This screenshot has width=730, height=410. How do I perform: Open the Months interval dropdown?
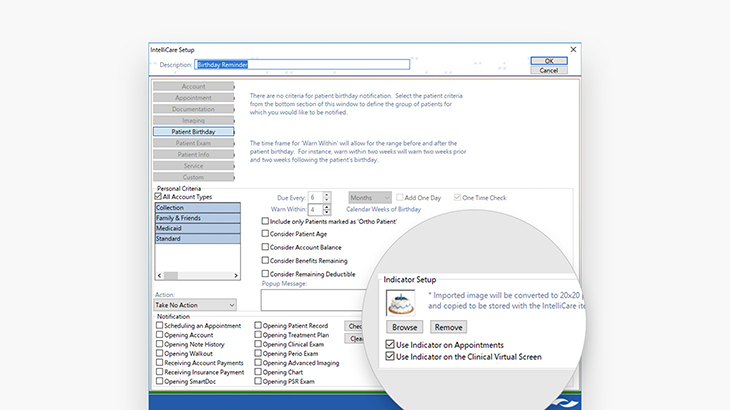pyautogui.click(x=370, y=198)
